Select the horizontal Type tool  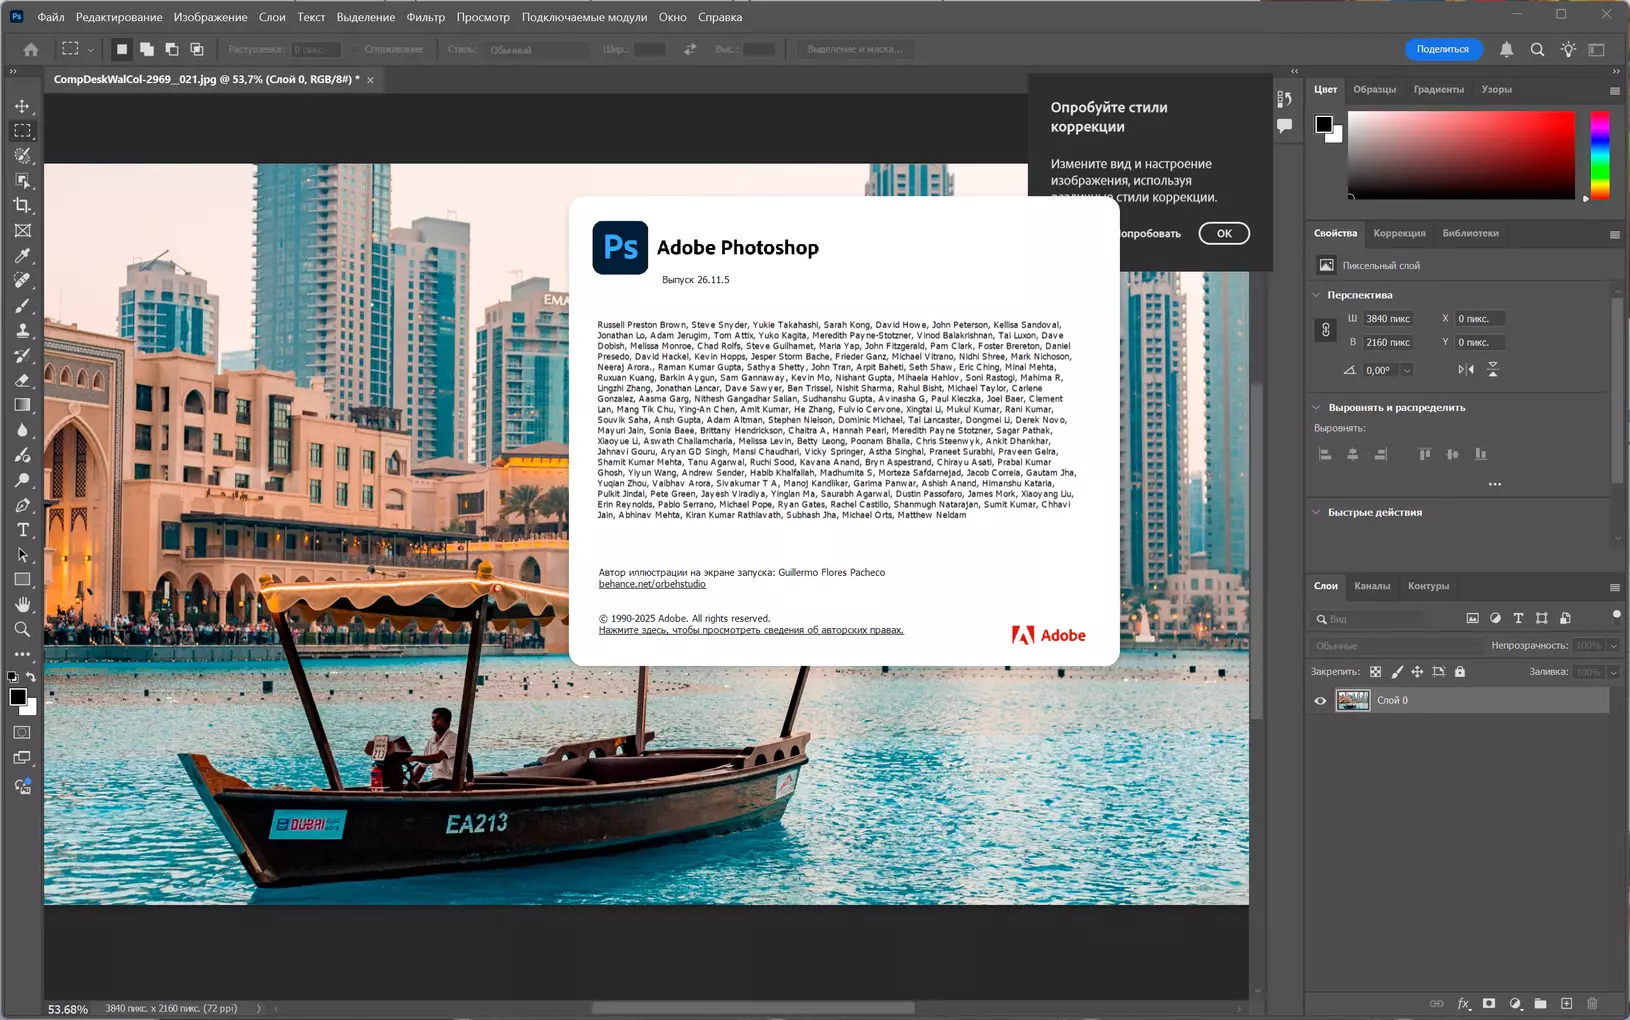[22, 530]
